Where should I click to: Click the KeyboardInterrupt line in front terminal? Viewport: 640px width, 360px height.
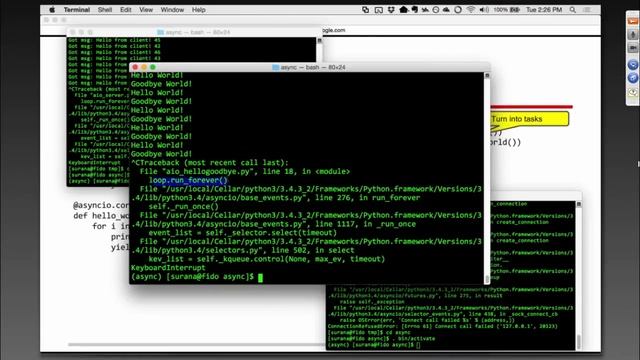point(168,268)
